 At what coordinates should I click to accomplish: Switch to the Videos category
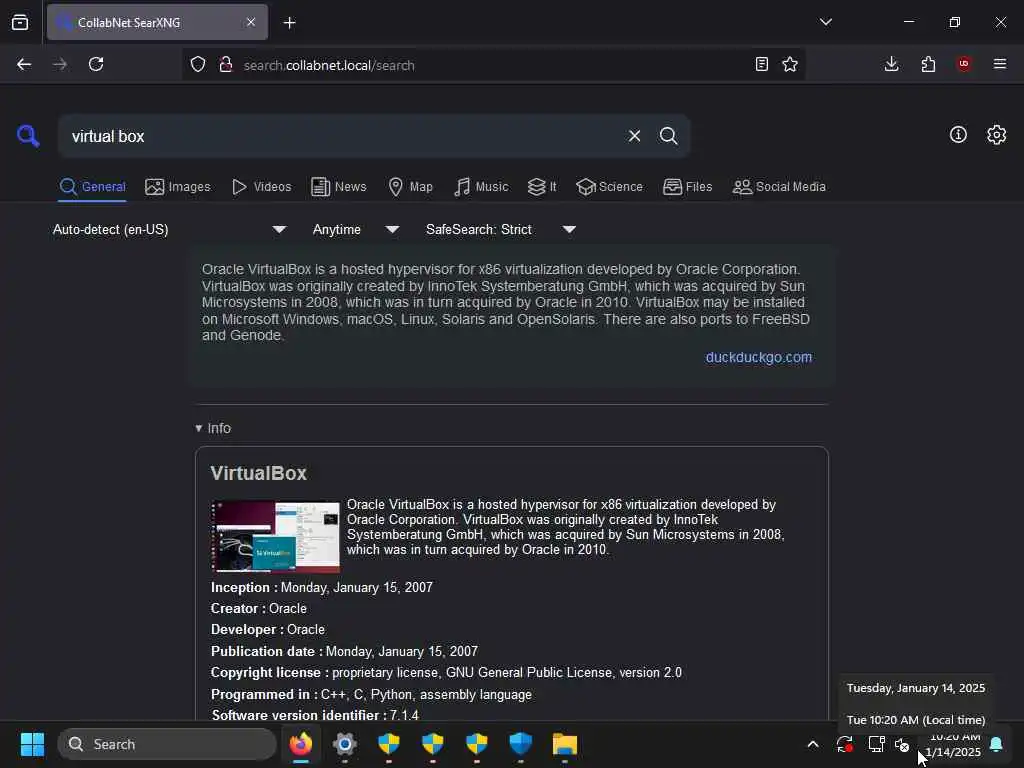[x=262, y=187]
